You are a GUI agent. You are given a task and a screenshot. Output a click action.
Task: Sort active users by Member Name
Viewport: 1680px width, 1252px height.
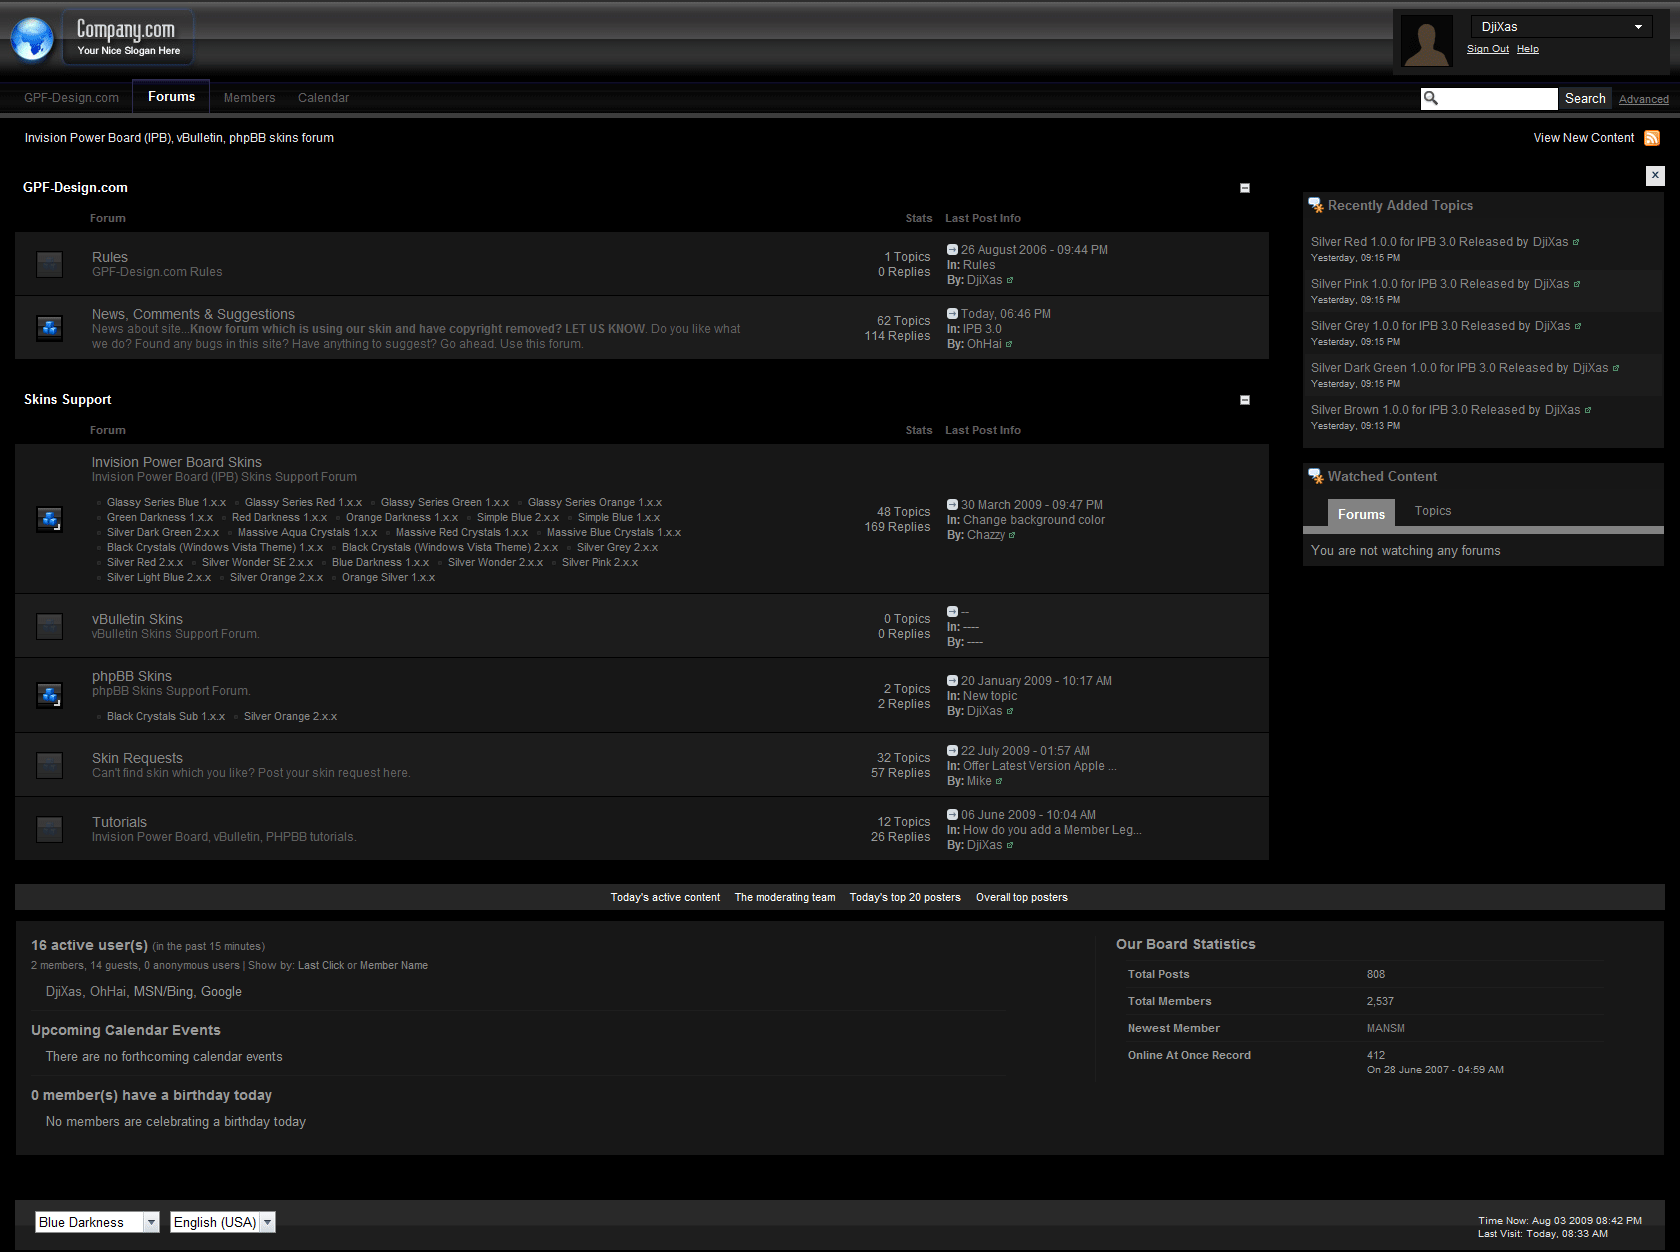point(394,965)
